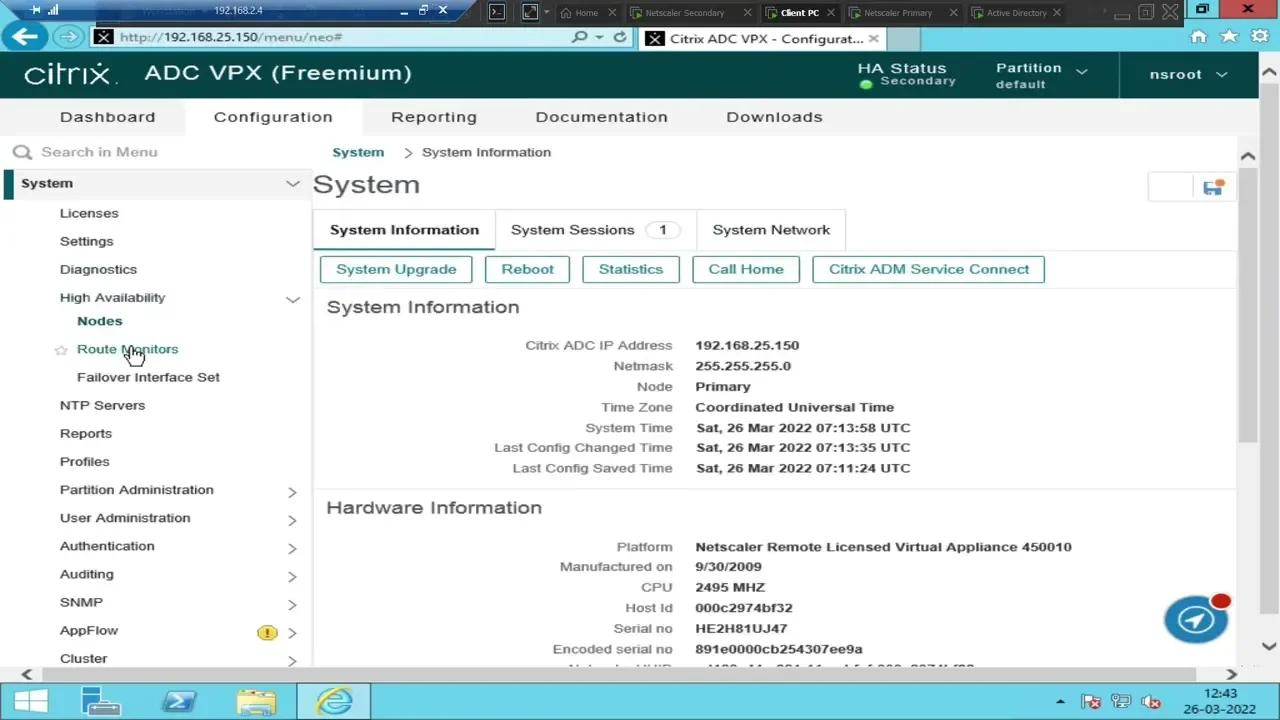Open the nsroot user dropdown
This screenshot has height=720, width=1280.
(x=1189, y=74)
